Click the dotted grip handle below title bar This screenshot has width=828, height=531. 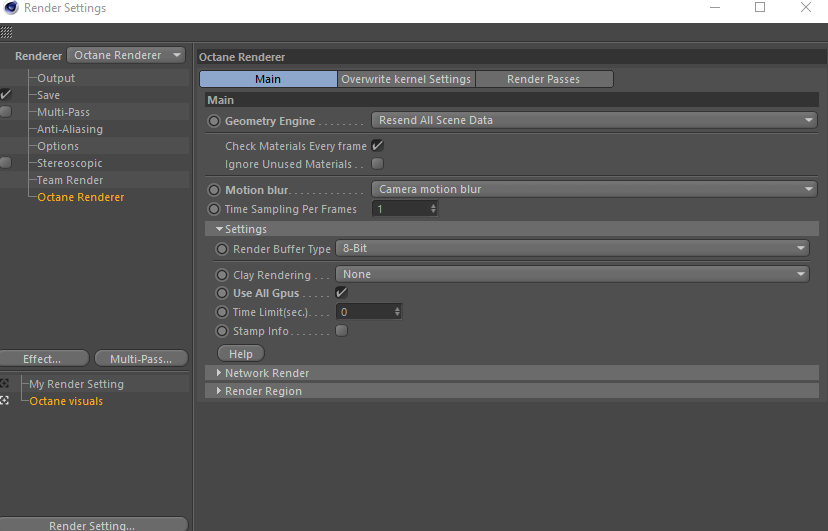tap(6, 33)
